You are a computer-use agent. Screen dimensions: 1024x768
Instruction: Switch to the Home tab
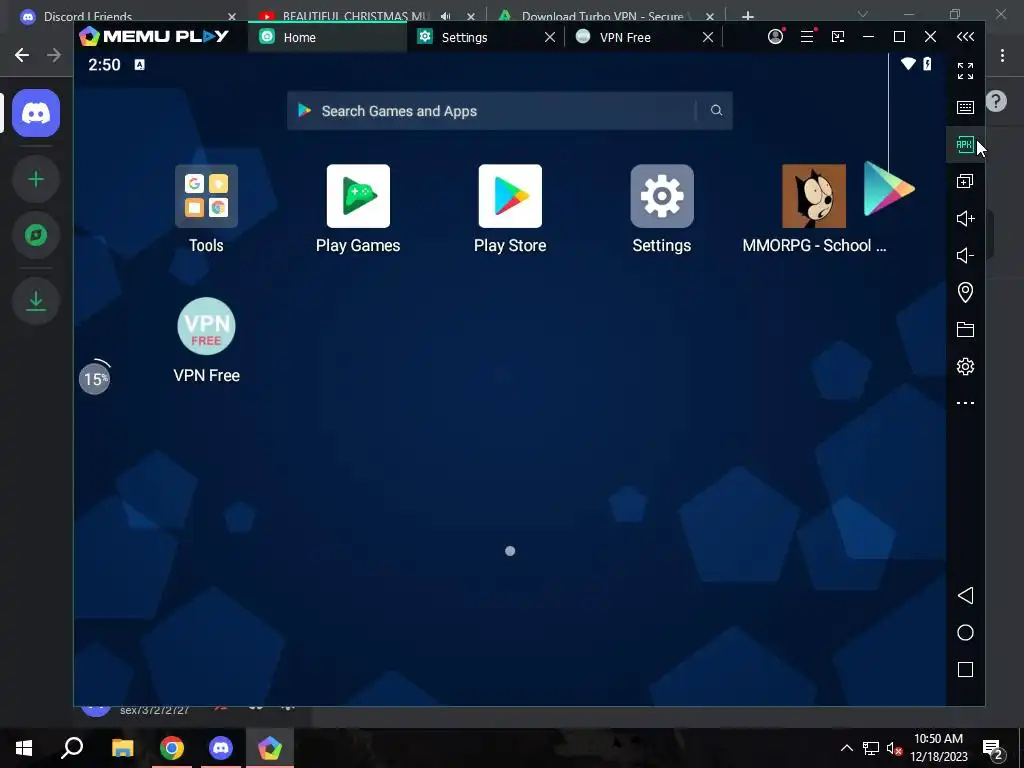click(x=327, y=37)
